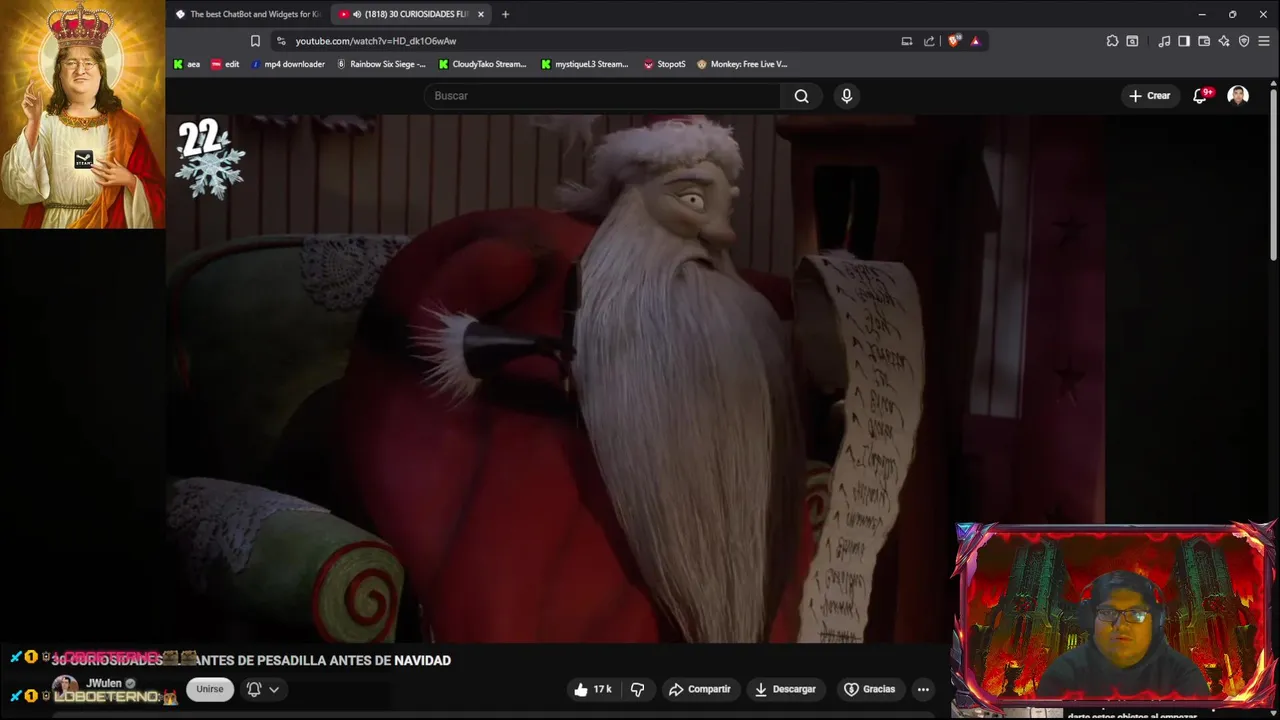Click the Gracias button
The image size is (1280, 720).
870,689
